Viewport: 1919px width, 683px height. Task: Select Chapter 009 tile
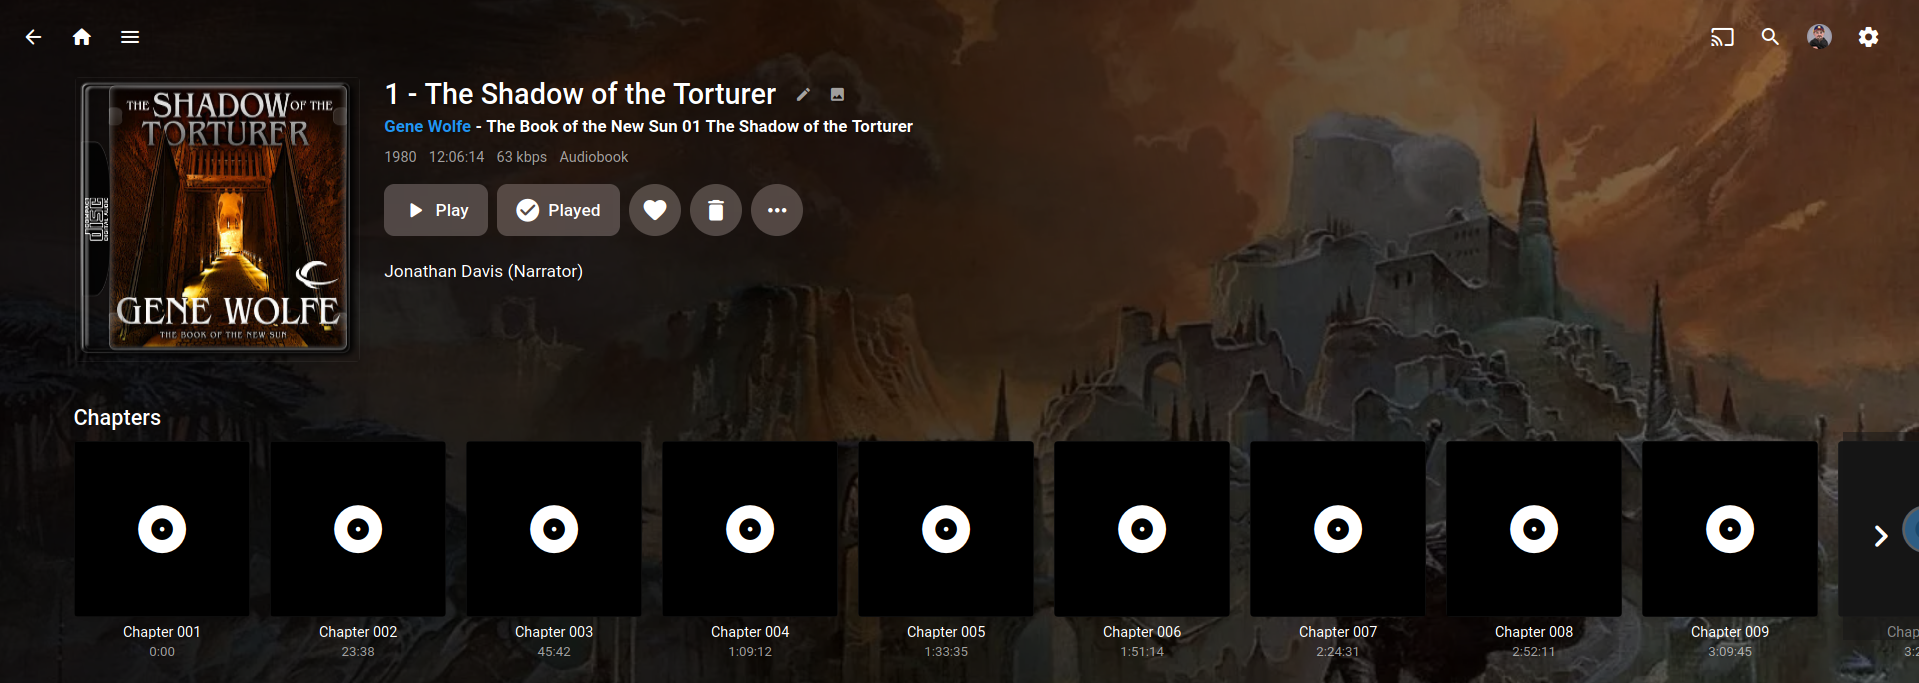(1730, 529)
